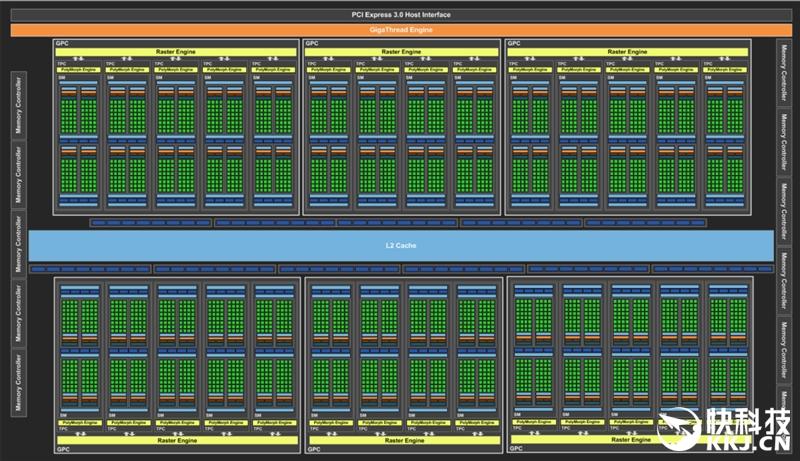Select the bottommost Memory Controller on the left edge
800x461 pixels.
point(19,382)
